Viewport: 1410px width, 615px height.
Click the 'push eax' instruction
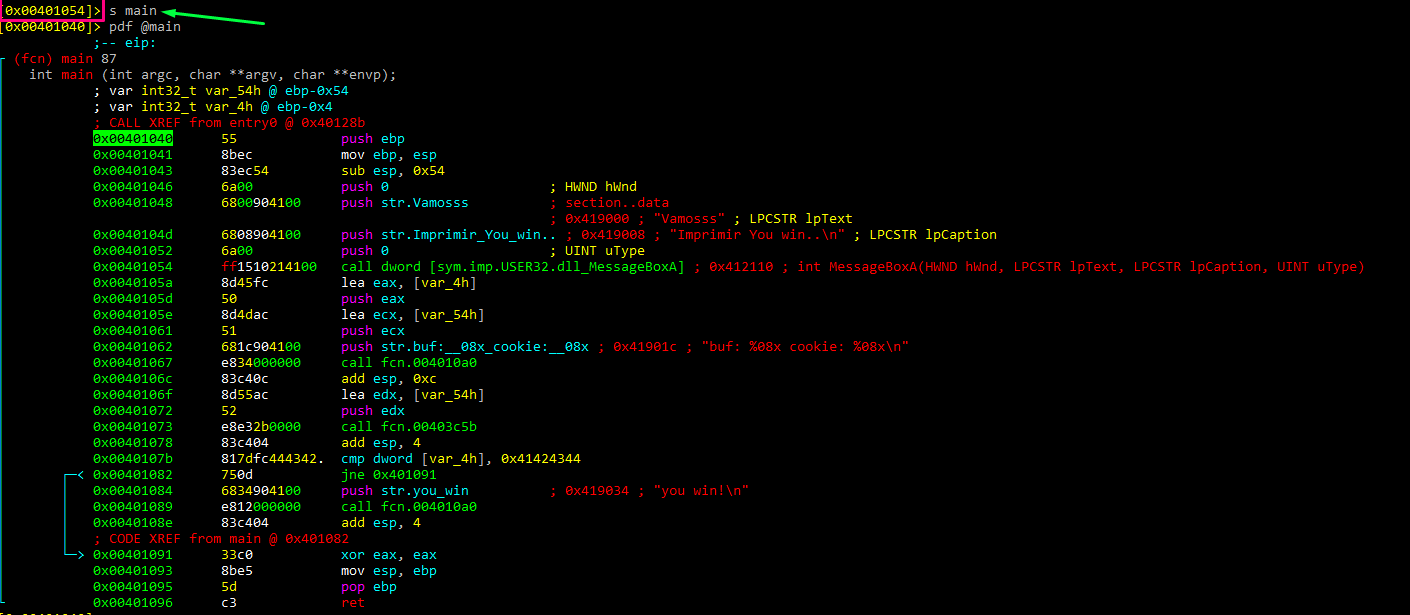[x=373, y=298]
